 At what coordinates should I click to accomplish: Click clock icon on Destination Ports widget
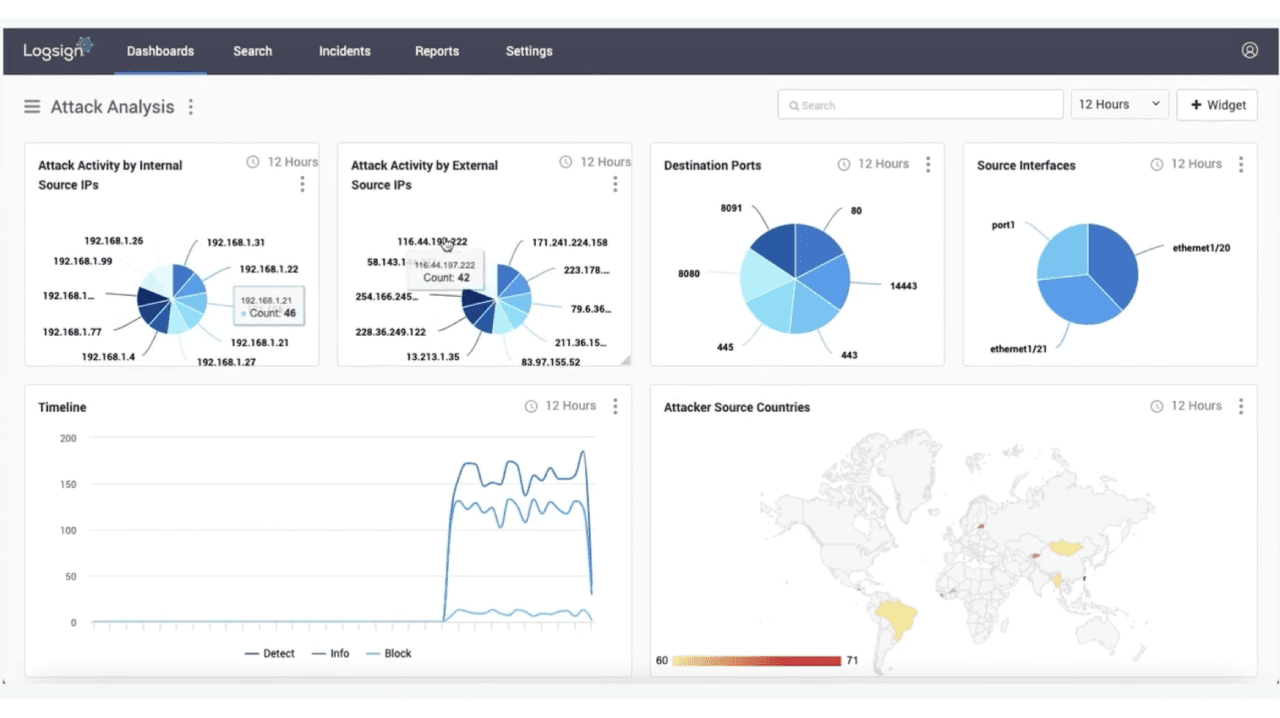(844, 164)
